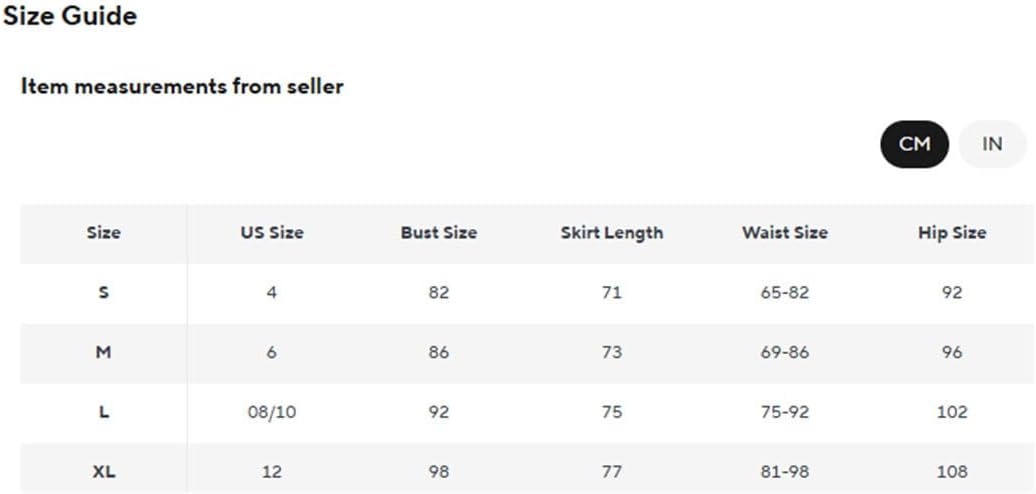The image size is (1036, 494).
Task: Click the Skirt Length column header
Action: coord(612,232)
